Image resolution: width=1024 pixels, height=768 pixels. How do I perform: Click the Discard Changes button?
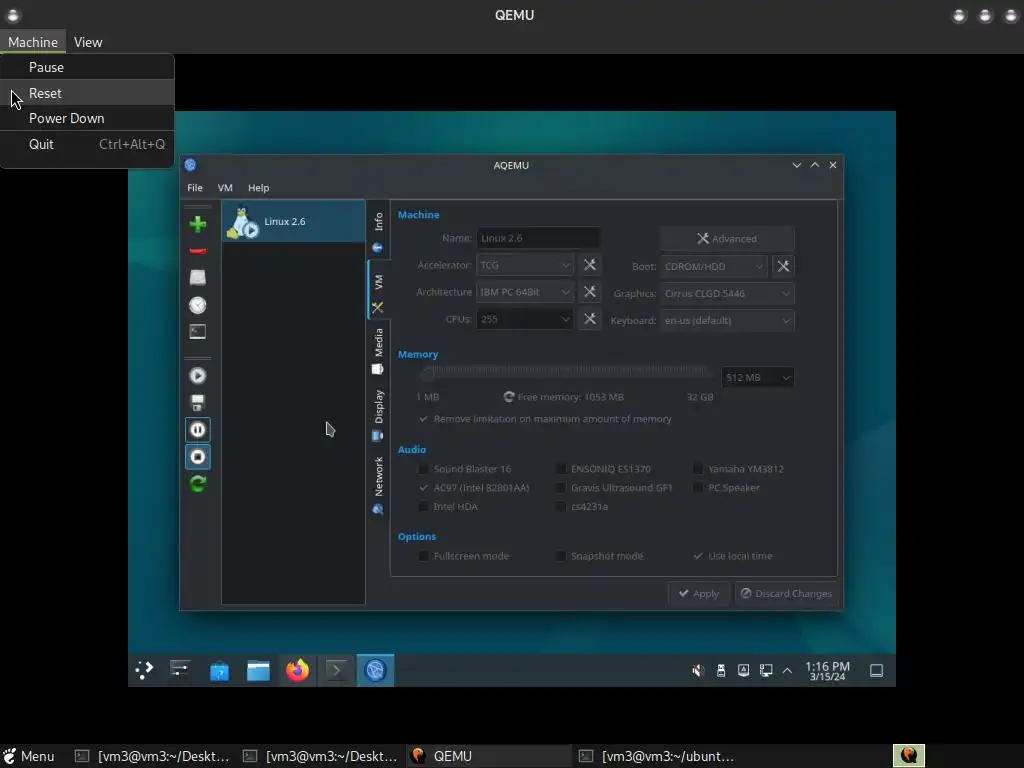point(786,593)
